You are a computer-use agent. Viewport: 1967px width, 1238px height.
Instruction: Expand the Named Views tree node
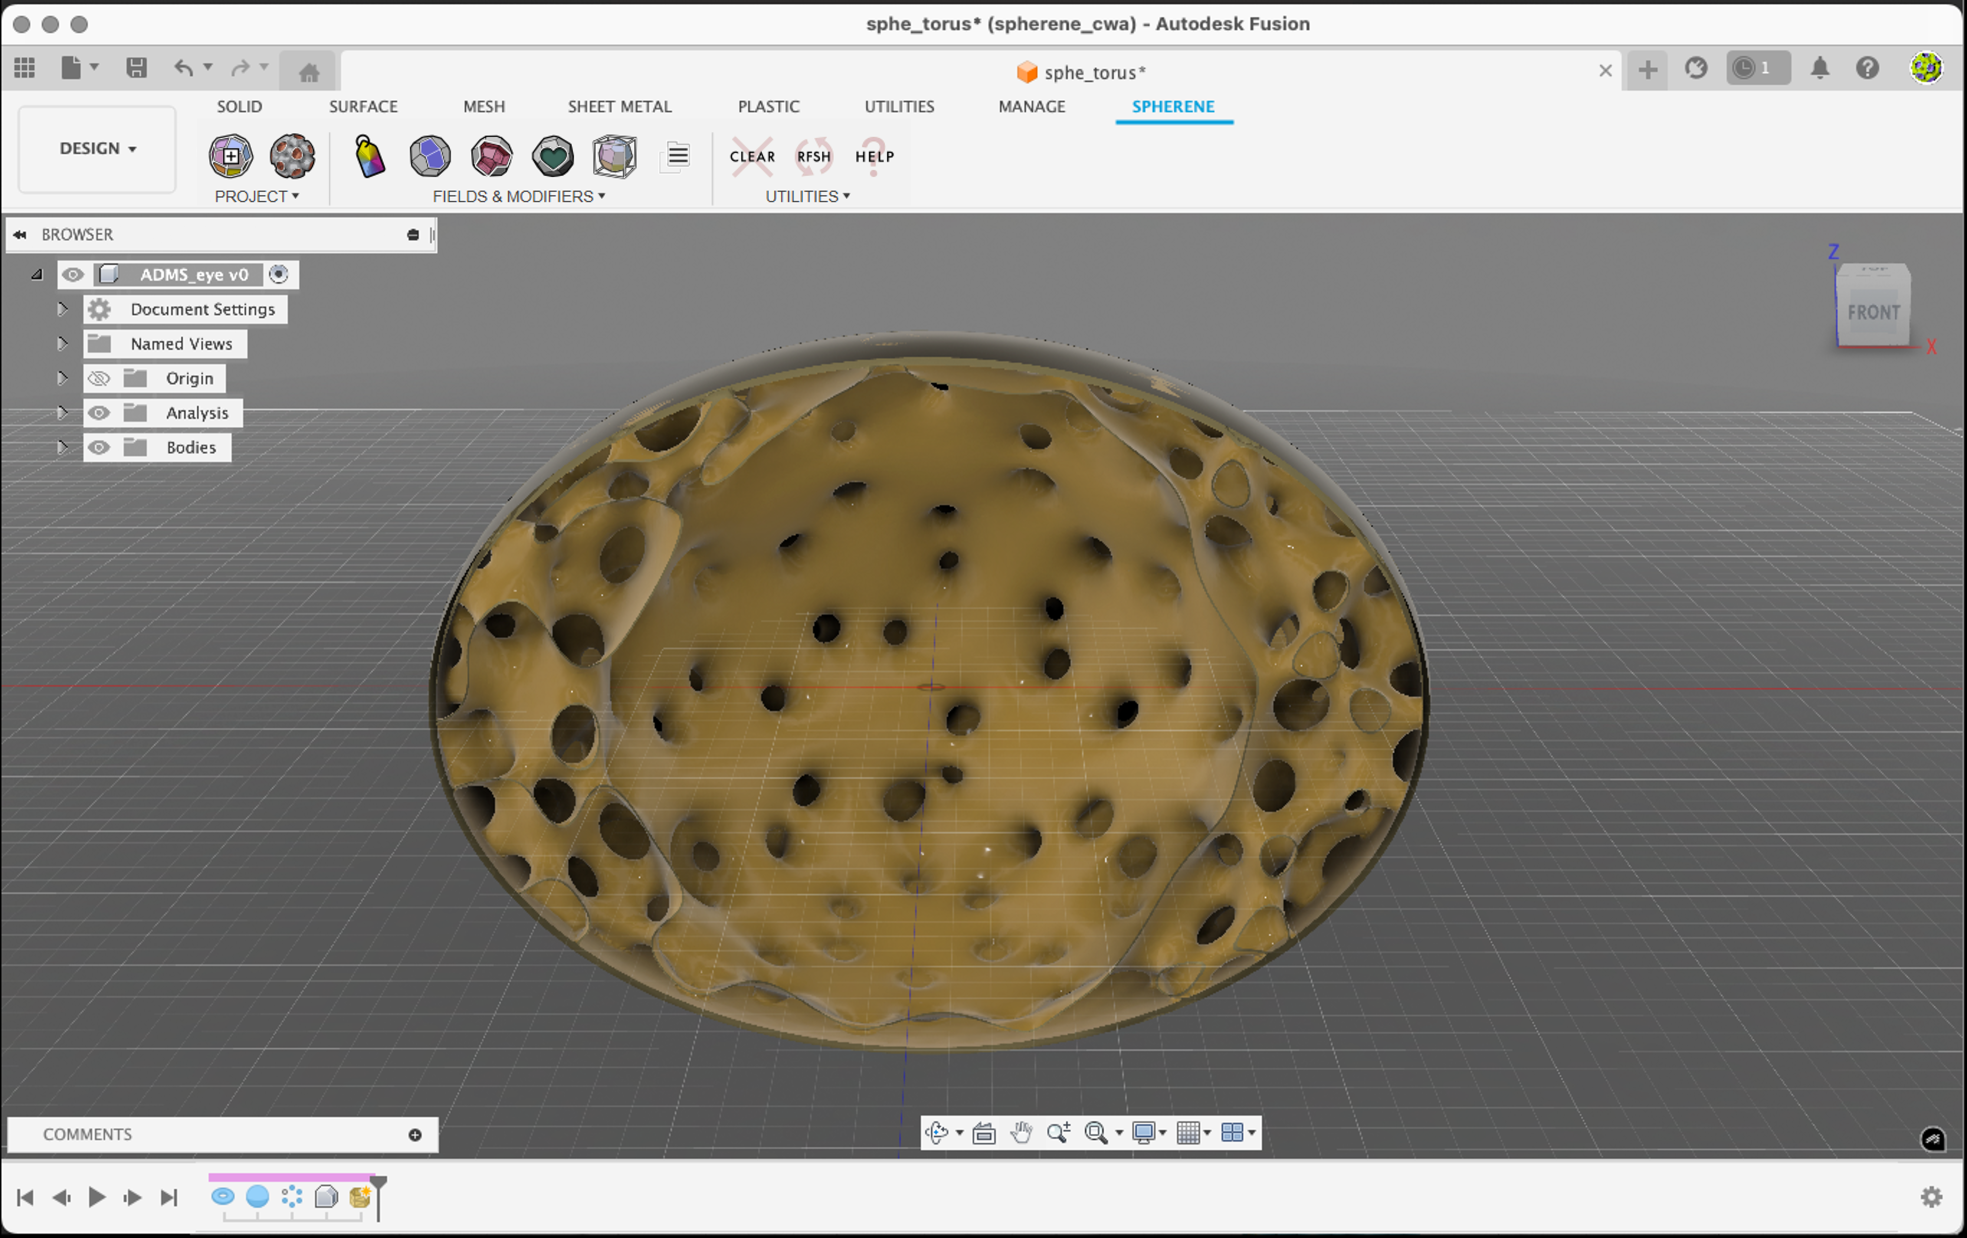(62, 344)
